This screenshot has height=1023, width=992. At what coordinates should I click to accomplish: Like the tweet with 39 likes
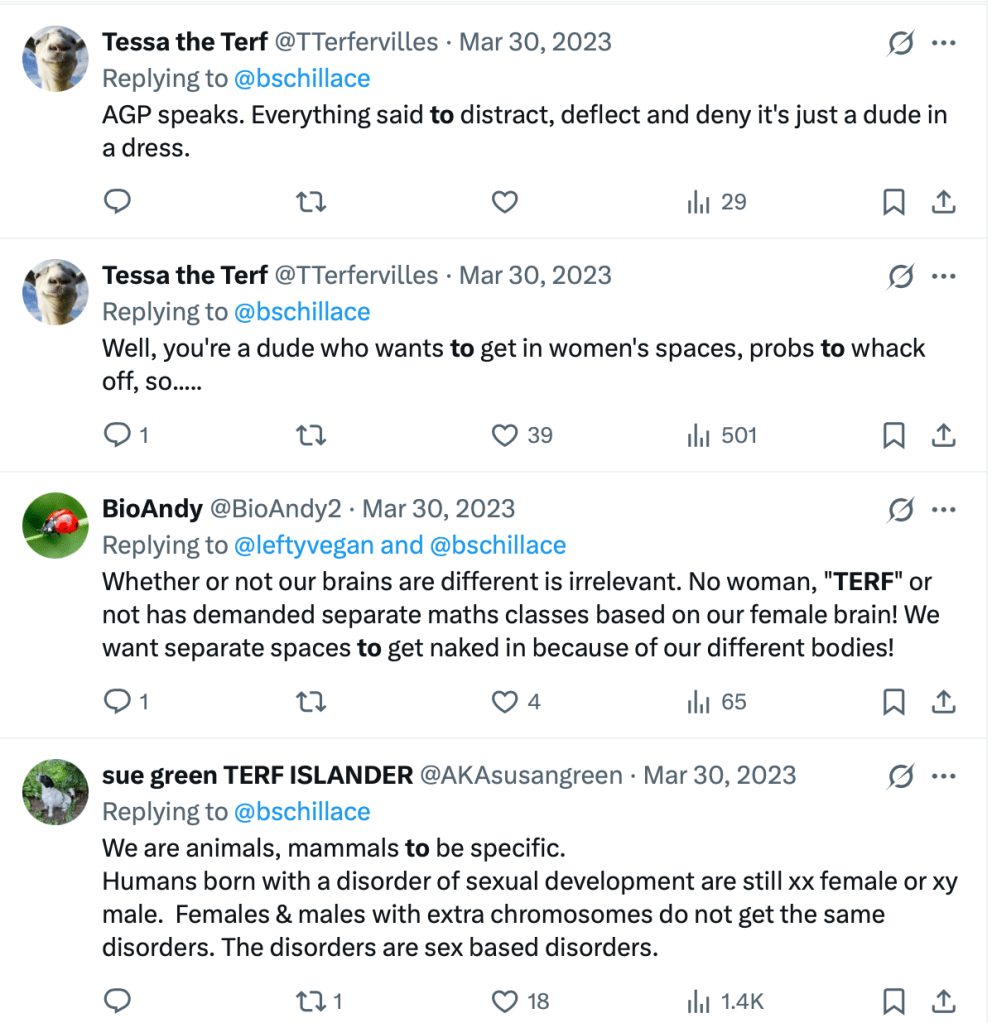pos(505,436)
